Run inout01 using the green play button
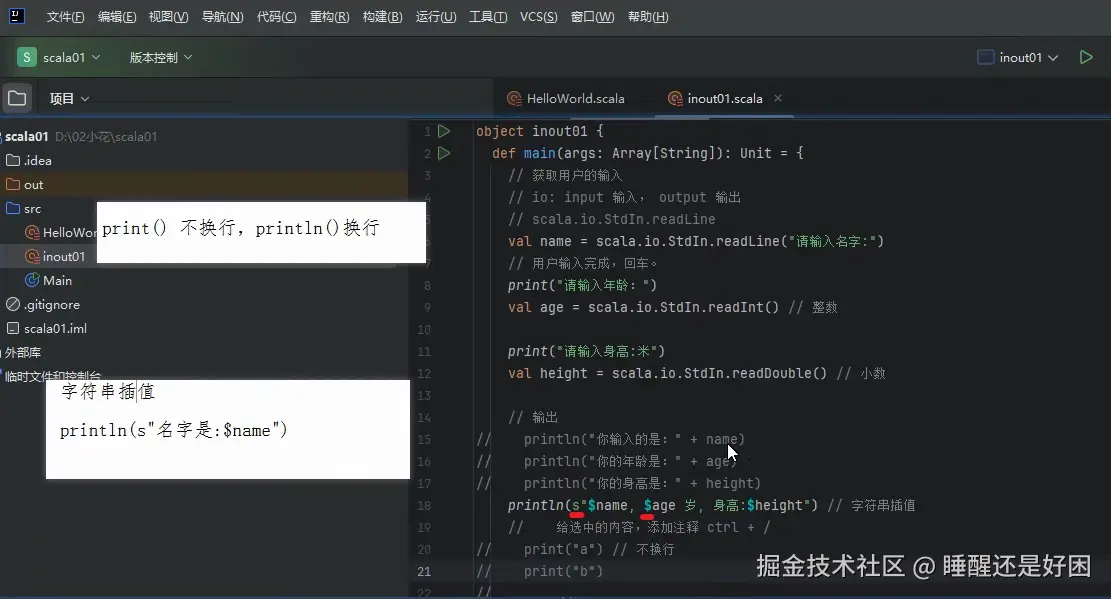 pos(1086,57)
